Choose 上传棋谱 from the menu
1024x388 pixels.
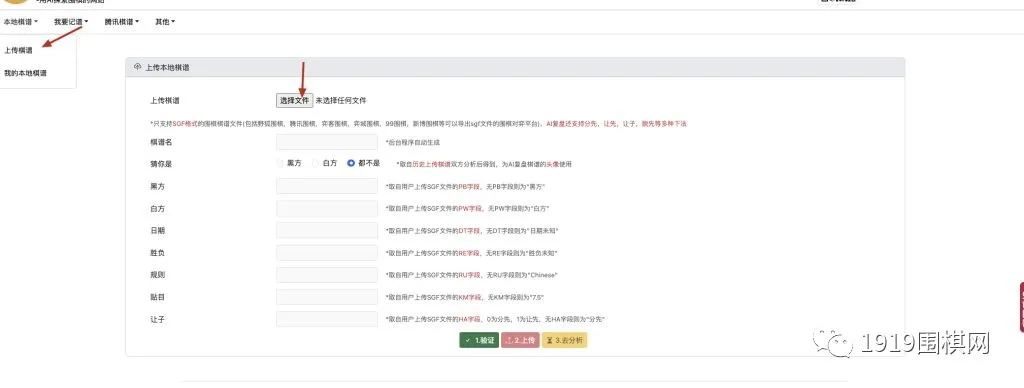[18, 50]
